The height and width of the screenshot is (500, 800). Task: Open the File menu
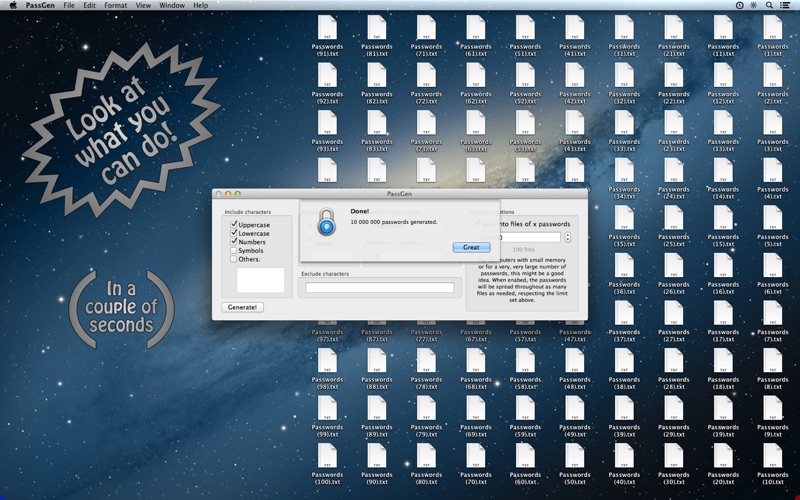tap(69, 5)
